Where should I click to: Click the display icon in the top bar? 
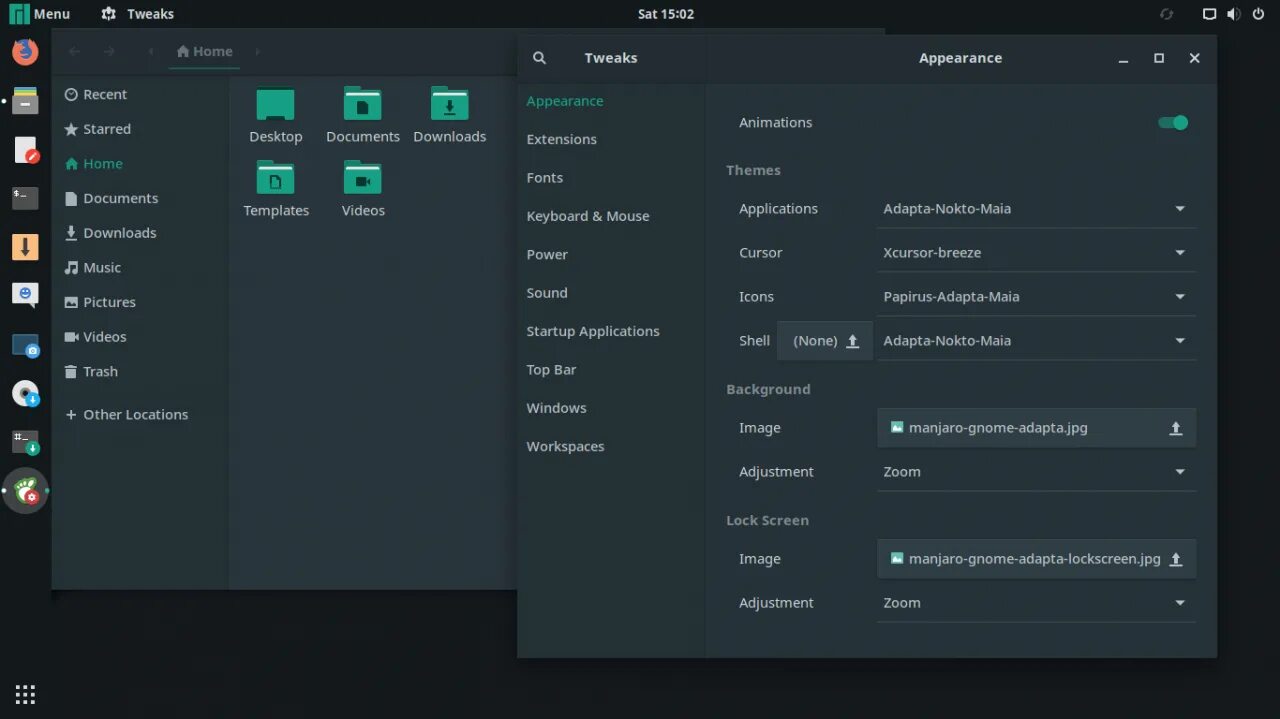point(1209,14)
